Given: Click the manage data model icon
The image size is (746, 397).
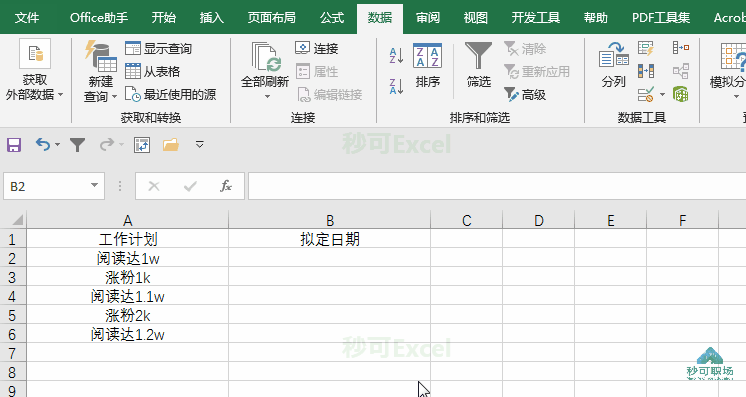Looking at the screenshot, I should [681, 94].
